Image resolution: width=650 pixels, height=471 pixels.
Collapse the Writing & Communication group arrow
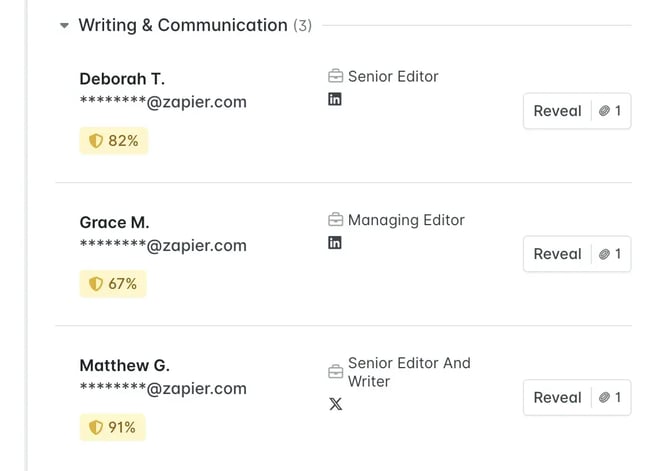[x=64, y=26]
